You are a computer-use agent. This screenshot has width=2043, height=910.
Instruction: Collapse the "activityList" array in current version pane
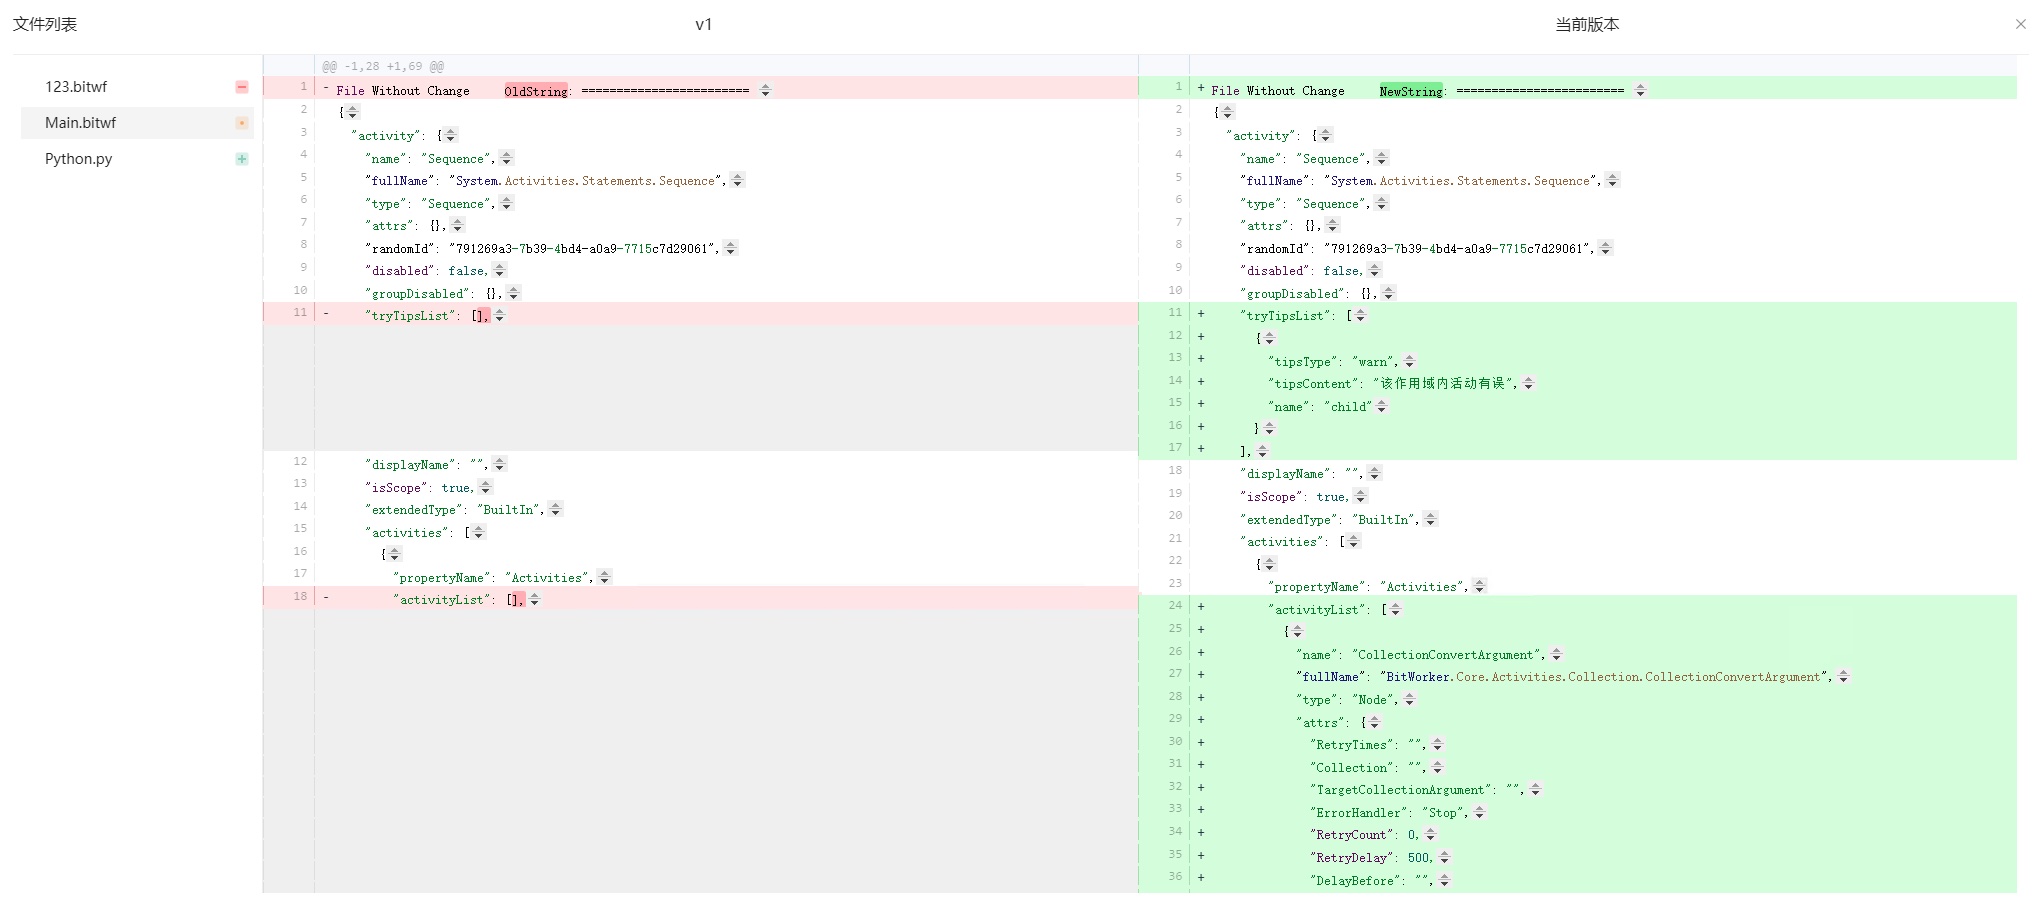(x=1395, y=609)
